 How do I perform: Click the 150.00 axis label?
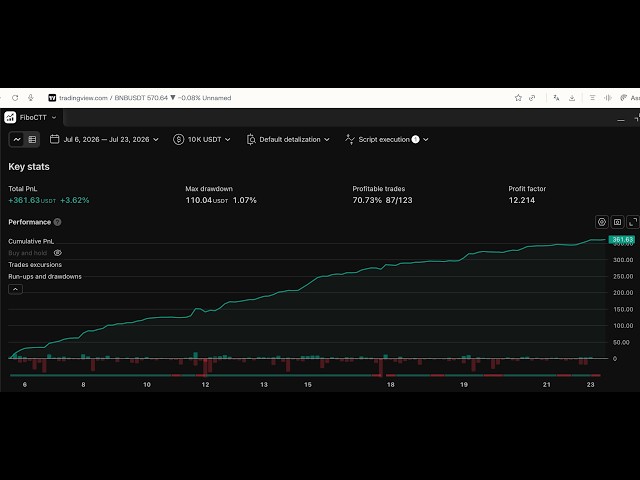coord(623,309)
